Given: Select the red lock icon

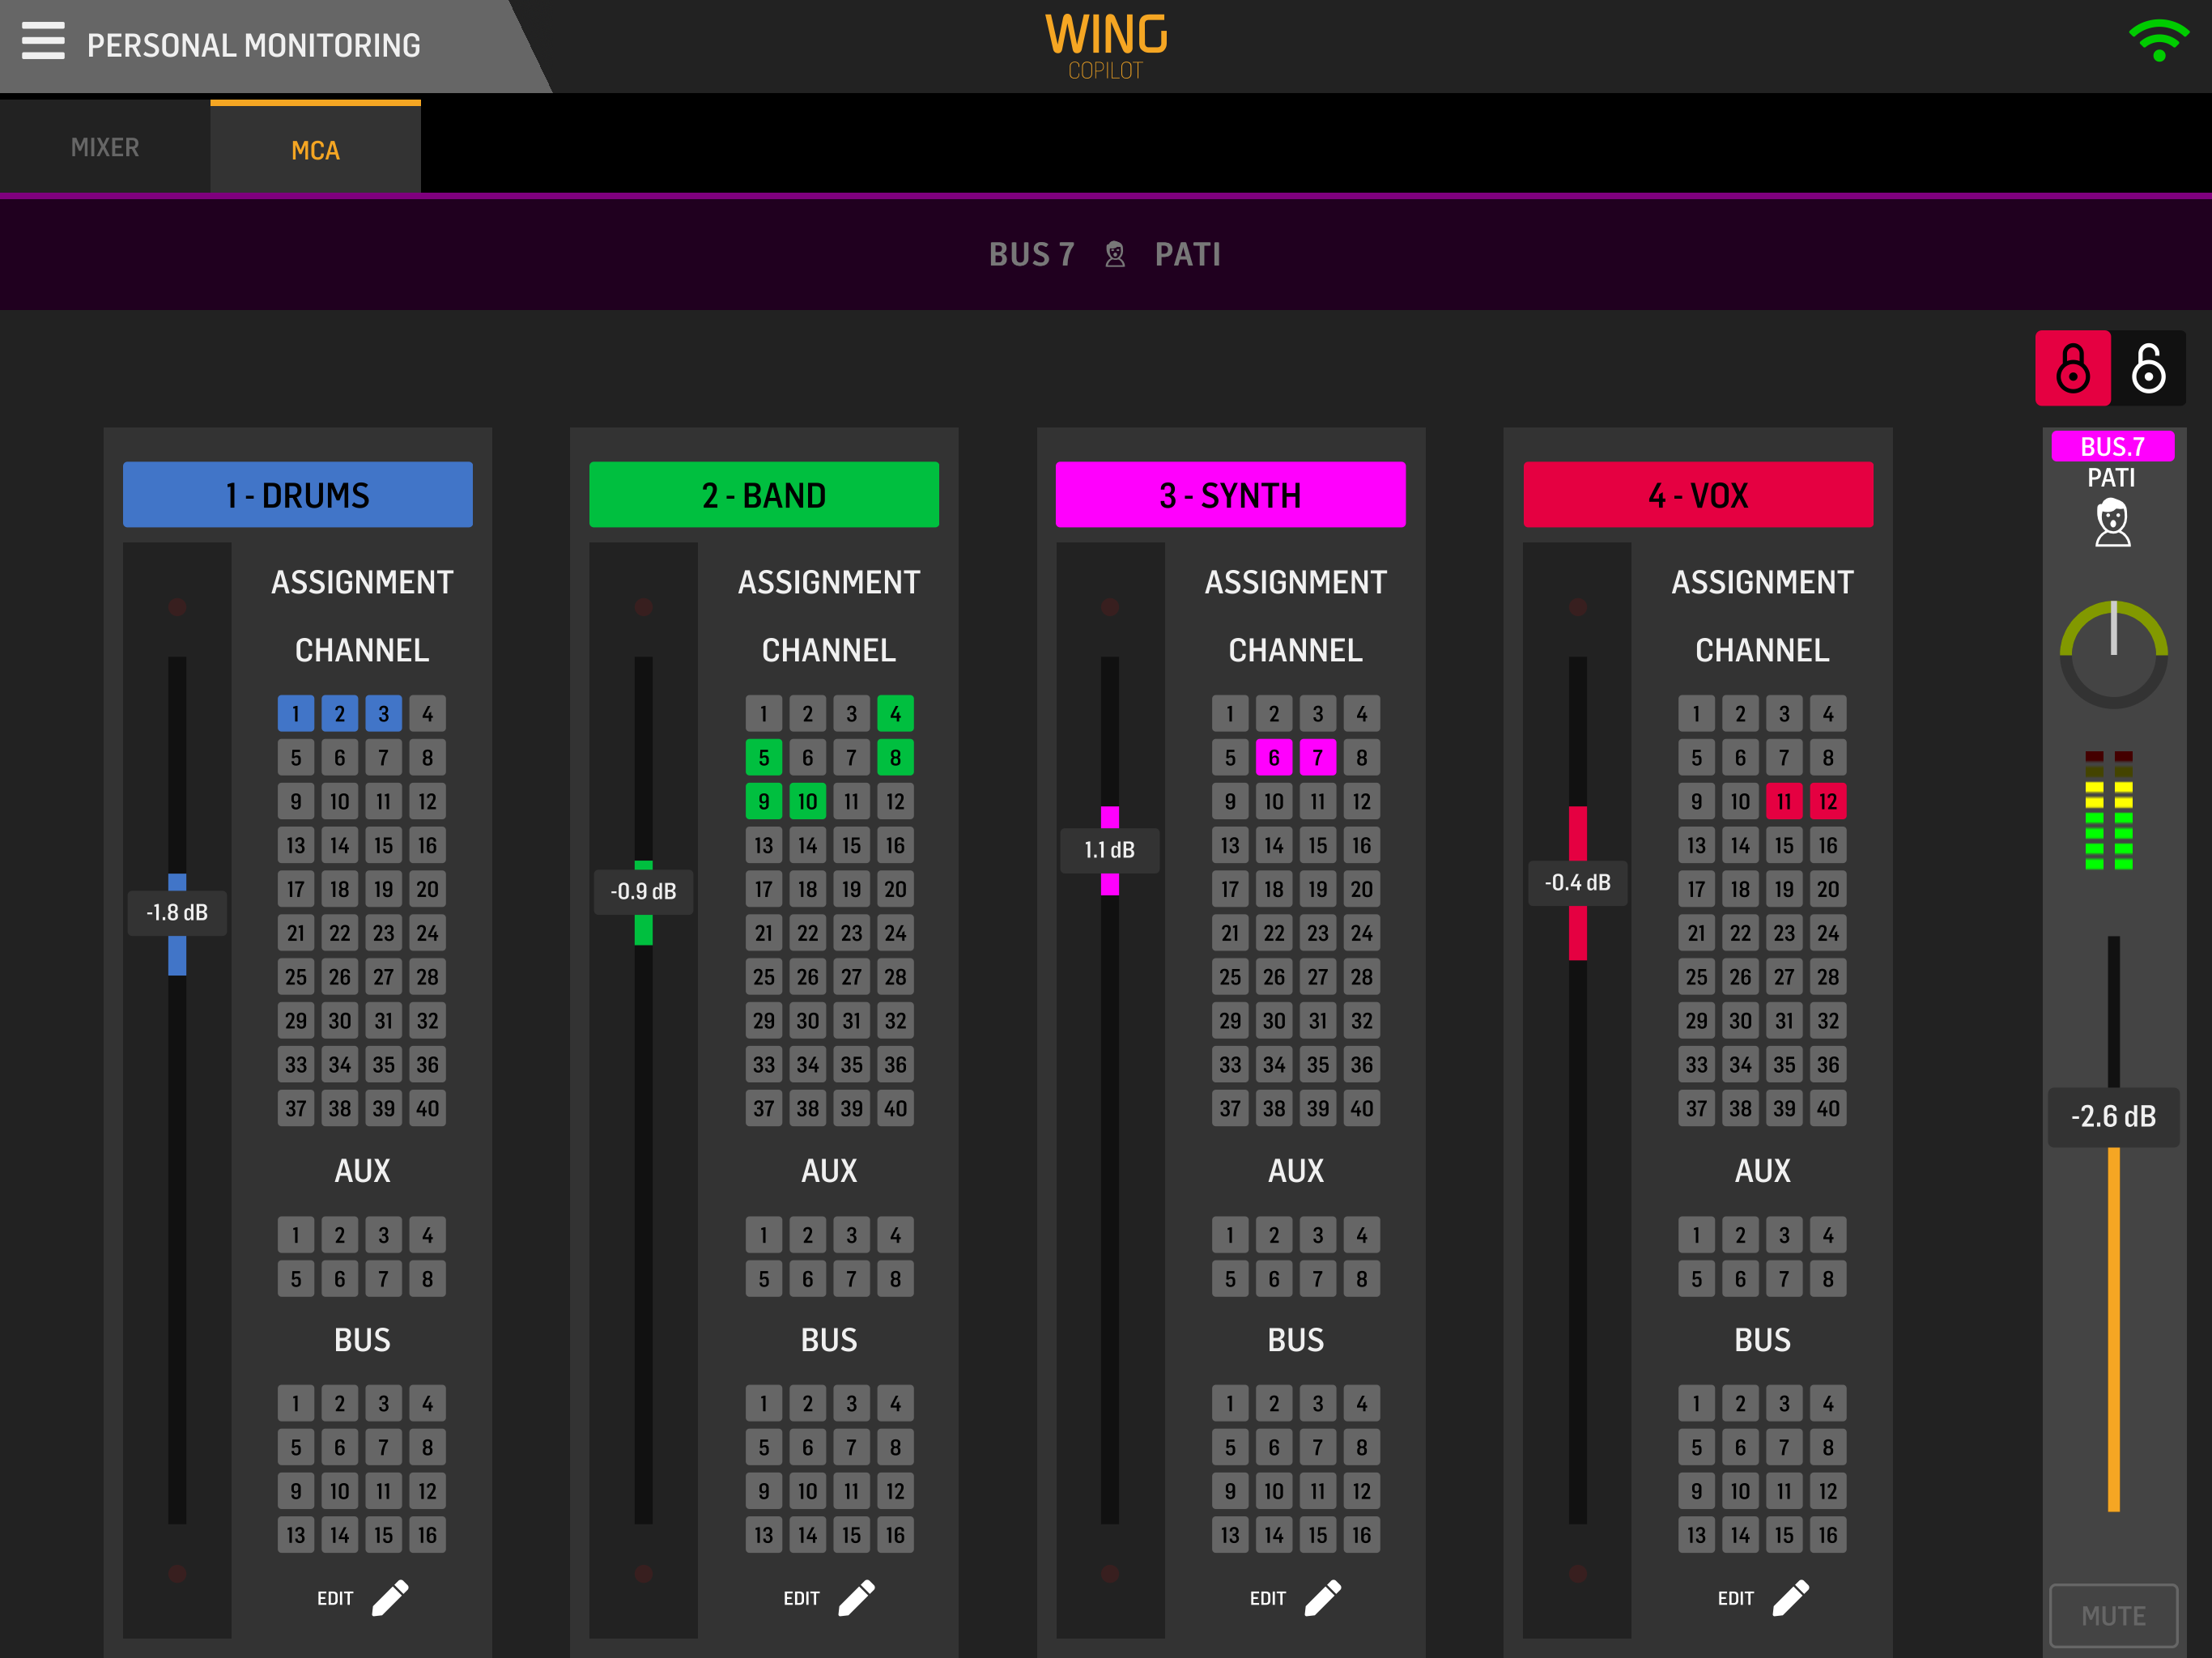Looking at the screenshot, I should click(2073, 368).
